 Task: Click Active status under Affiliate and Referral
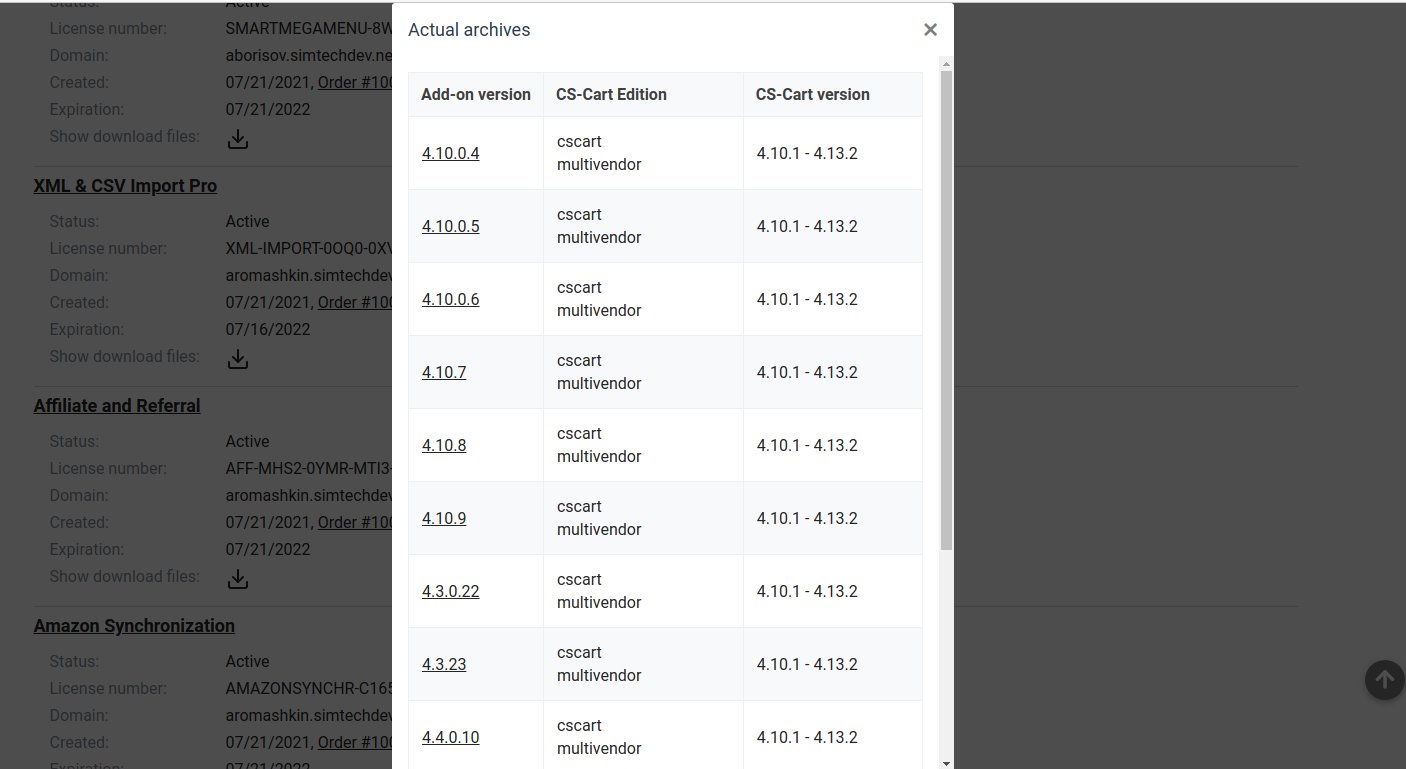tap(247, 441)
